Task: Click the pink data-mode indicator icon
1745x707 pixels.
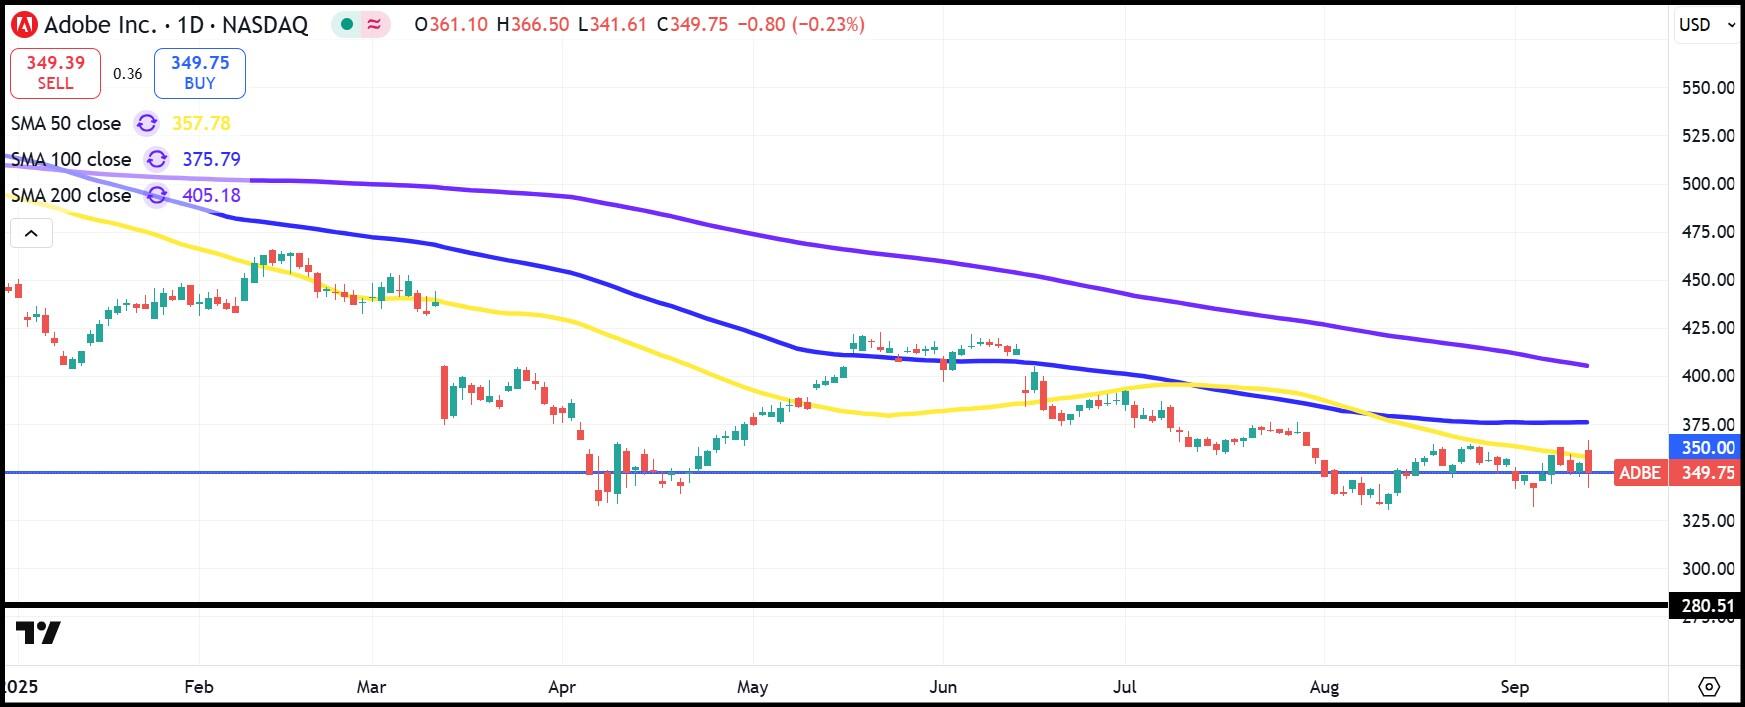Action: (374, 25)
